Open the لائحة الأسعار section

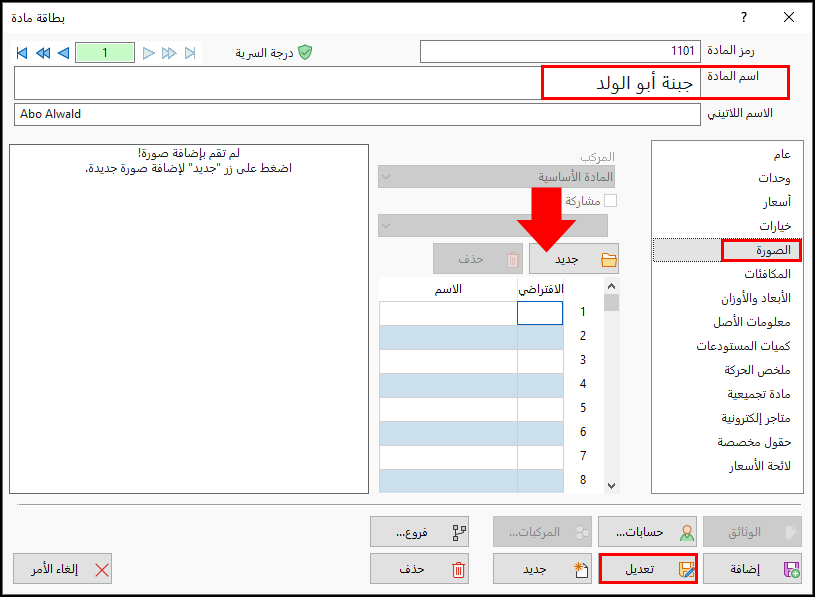[760, 466]
